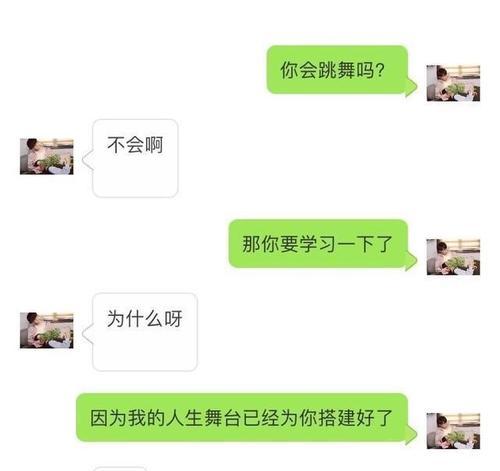Screen dimensions: 500x471
Task: Click the "为什么呀" reply text
Action: point(144,319)
